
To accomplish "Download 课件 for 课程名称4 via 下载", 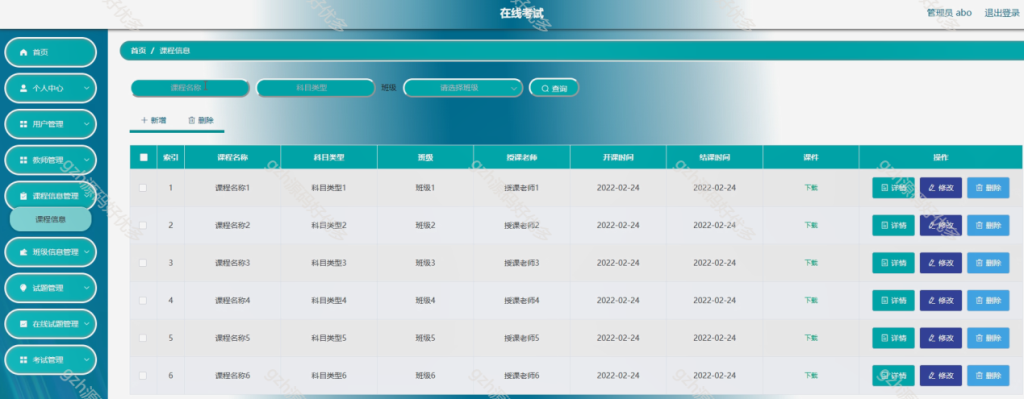I will tap(810, 300).
